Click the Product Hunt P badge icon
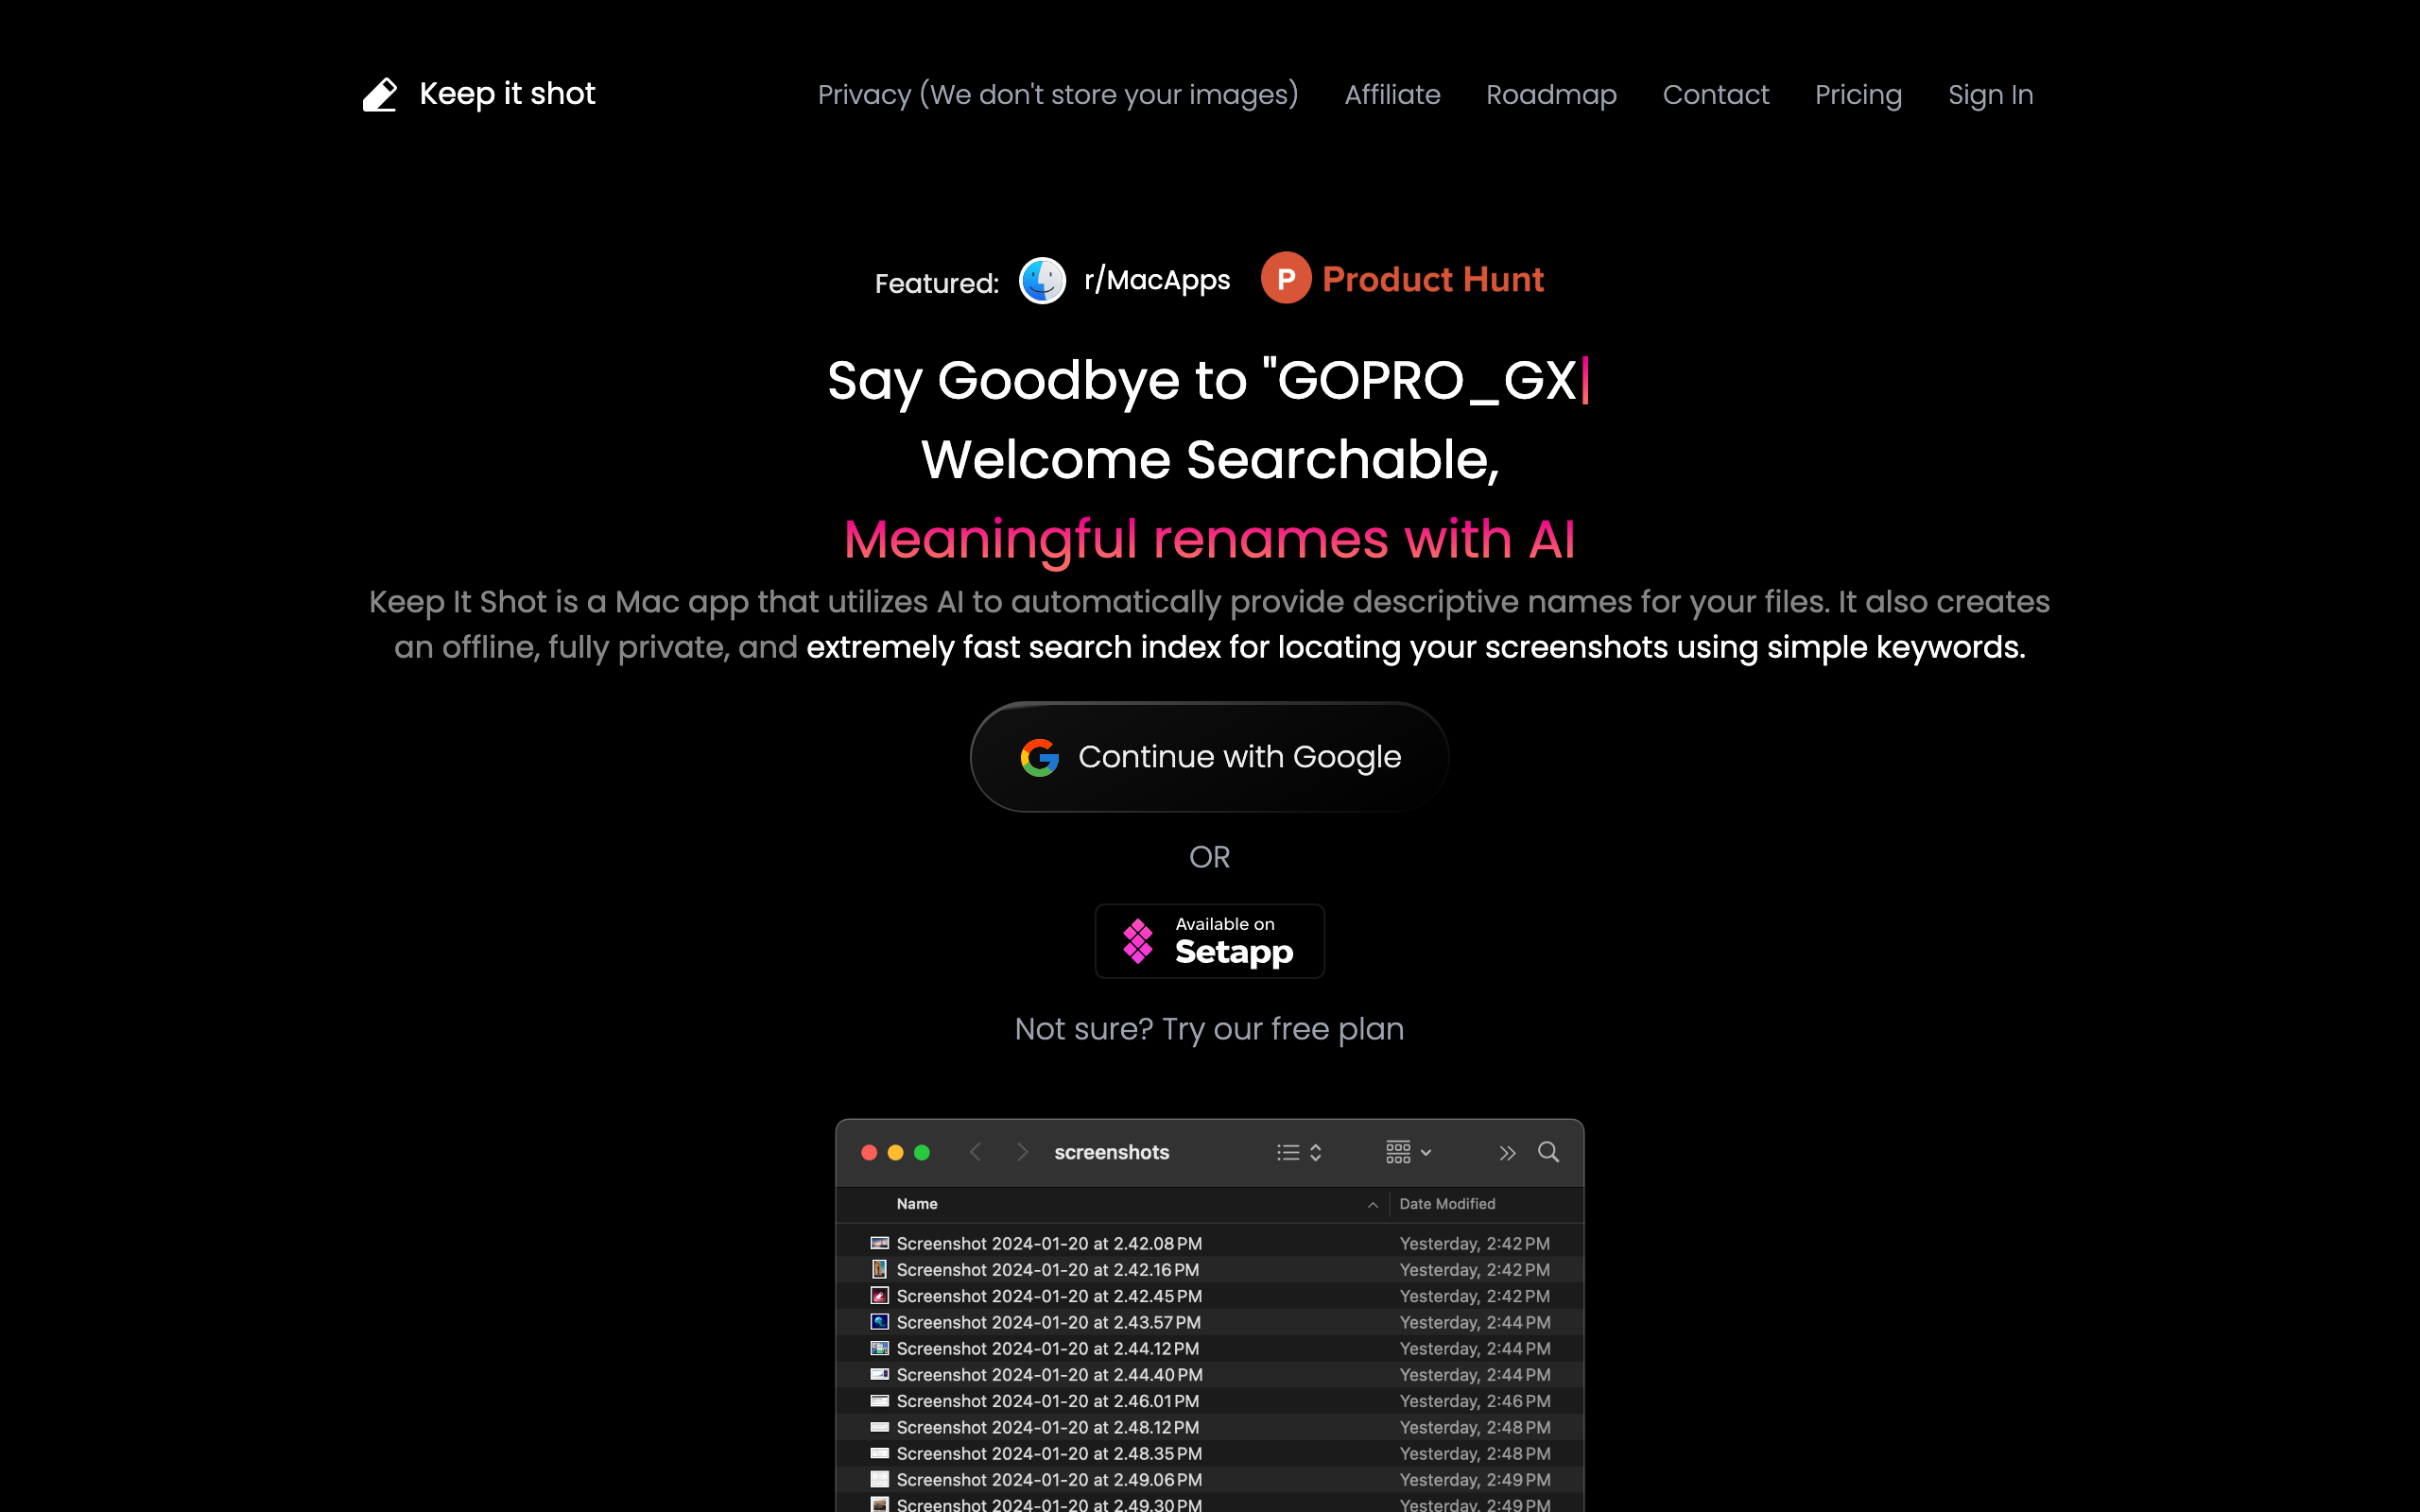 [1285, 279]
